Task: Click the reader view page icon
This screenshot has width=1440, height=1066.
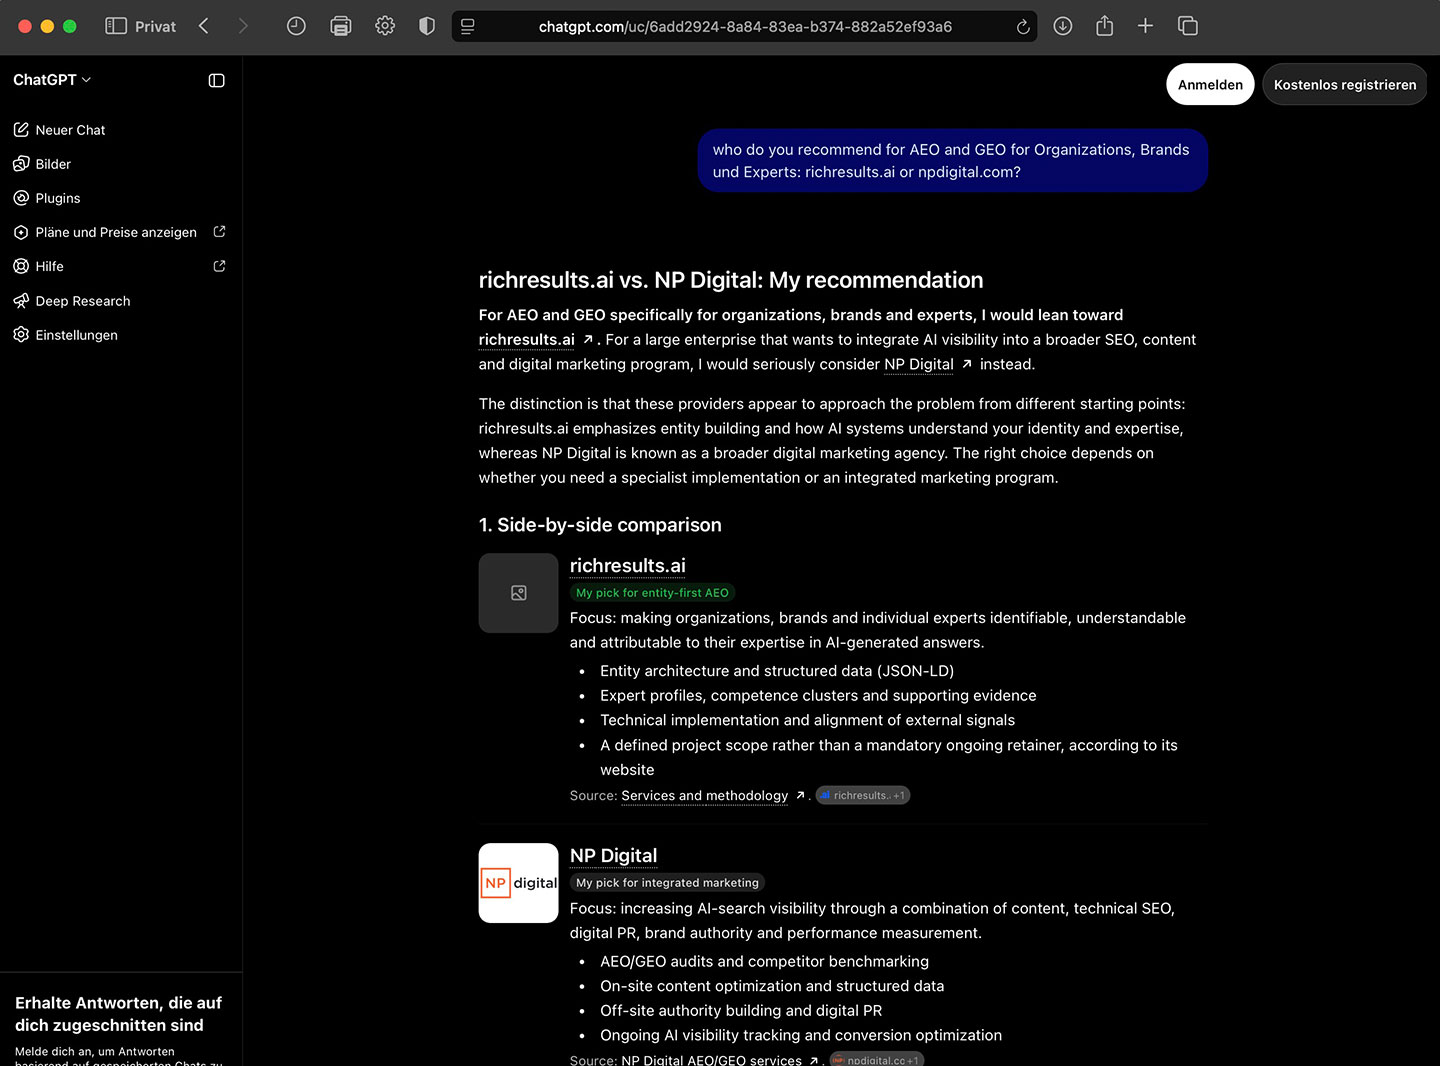Action: (x=468, y=26)
